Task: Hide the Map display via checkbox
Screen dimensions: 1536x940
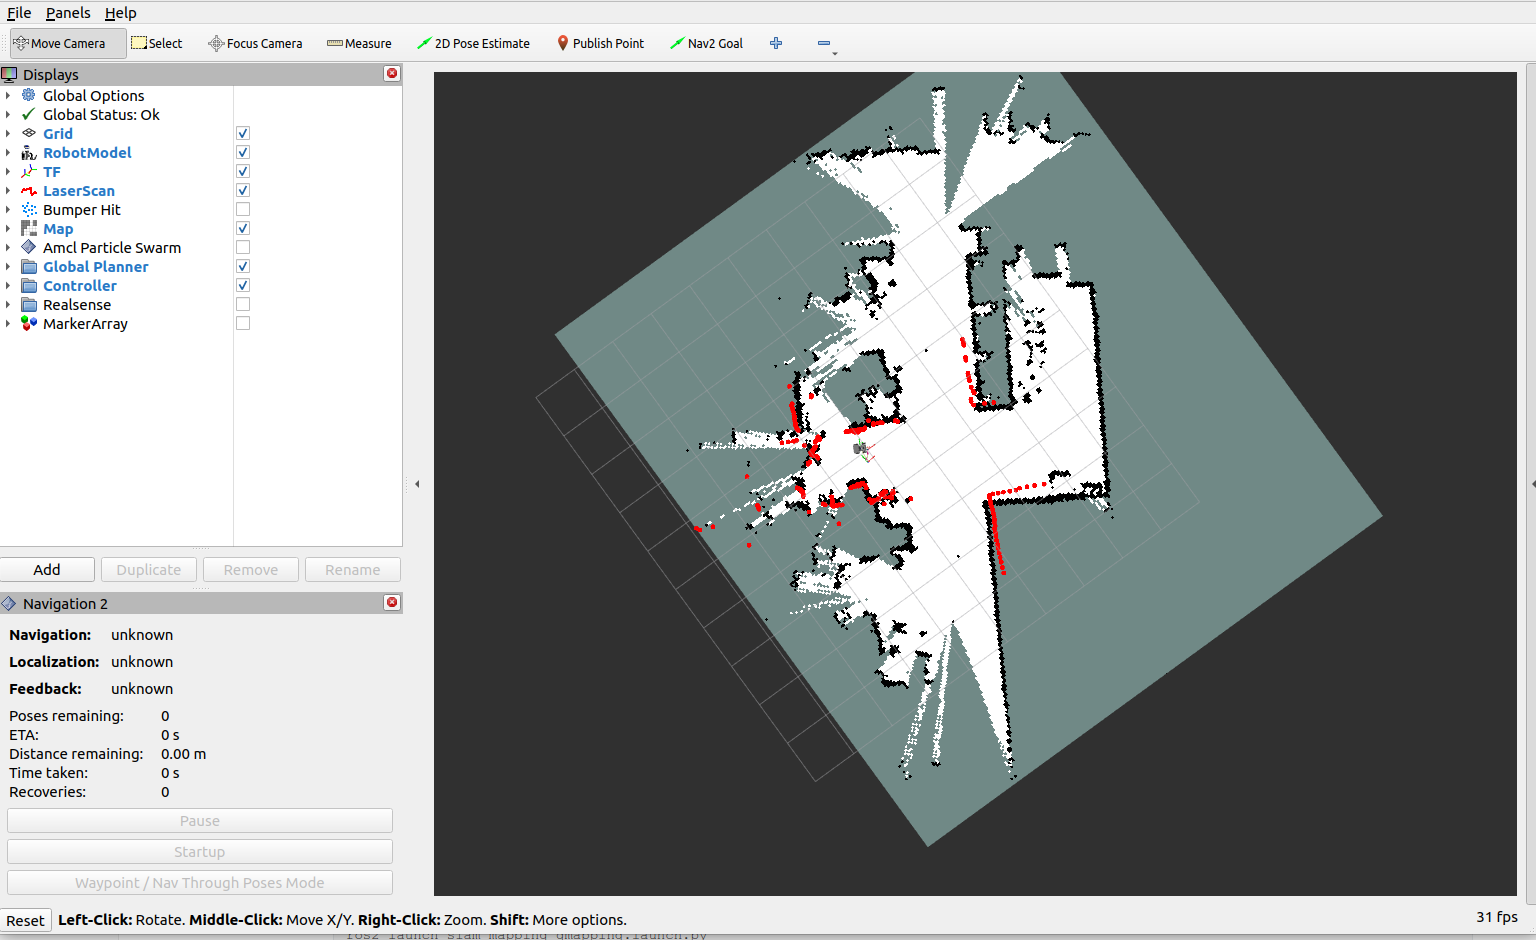Action: 243,228
